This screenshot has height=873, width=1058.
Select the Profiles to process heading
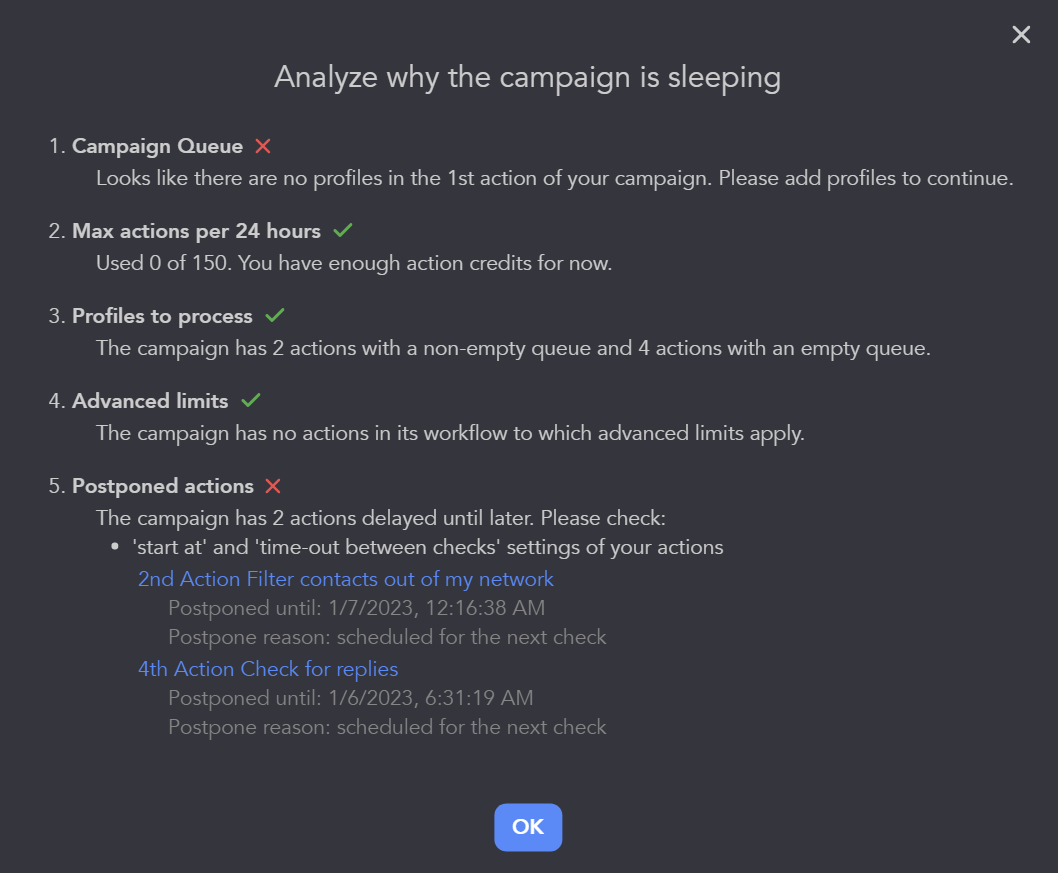click(x=162, y=316)
